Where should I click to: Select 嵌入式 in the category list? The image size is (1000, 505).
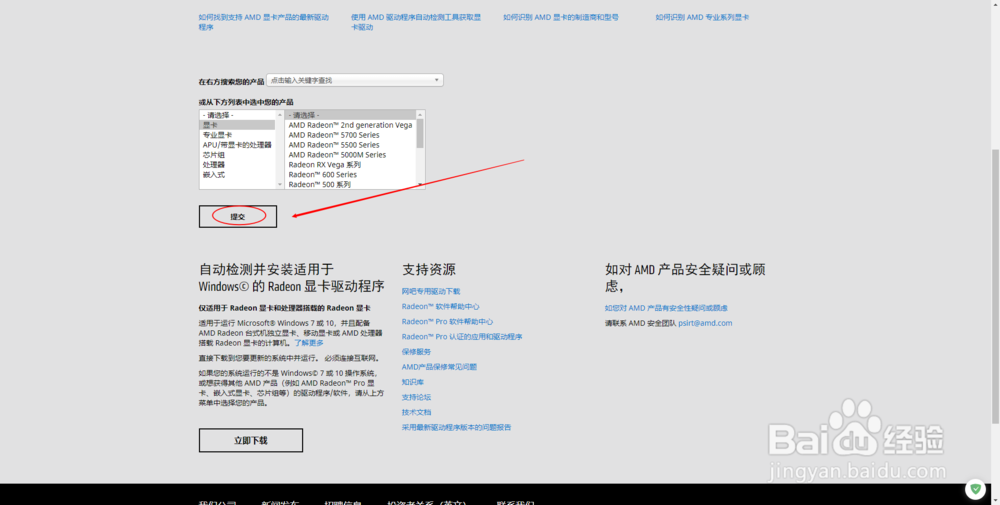coord(237,175)
